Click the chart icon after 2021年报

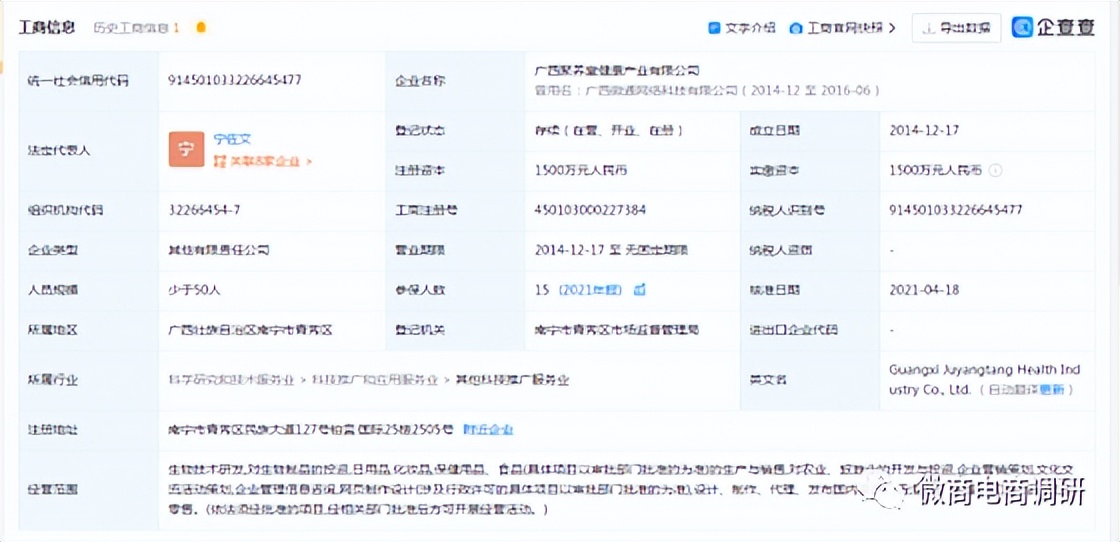(x=640, y=290)
